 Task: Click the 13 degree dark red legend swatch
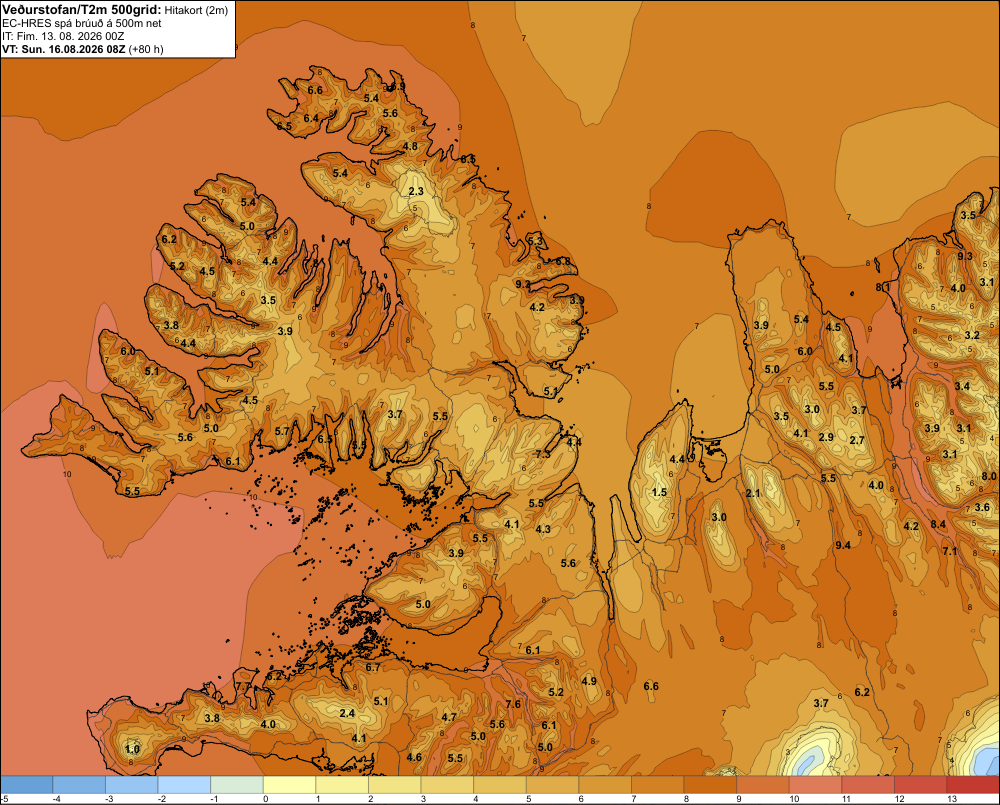pyautogui.click(x=973, y=784)
